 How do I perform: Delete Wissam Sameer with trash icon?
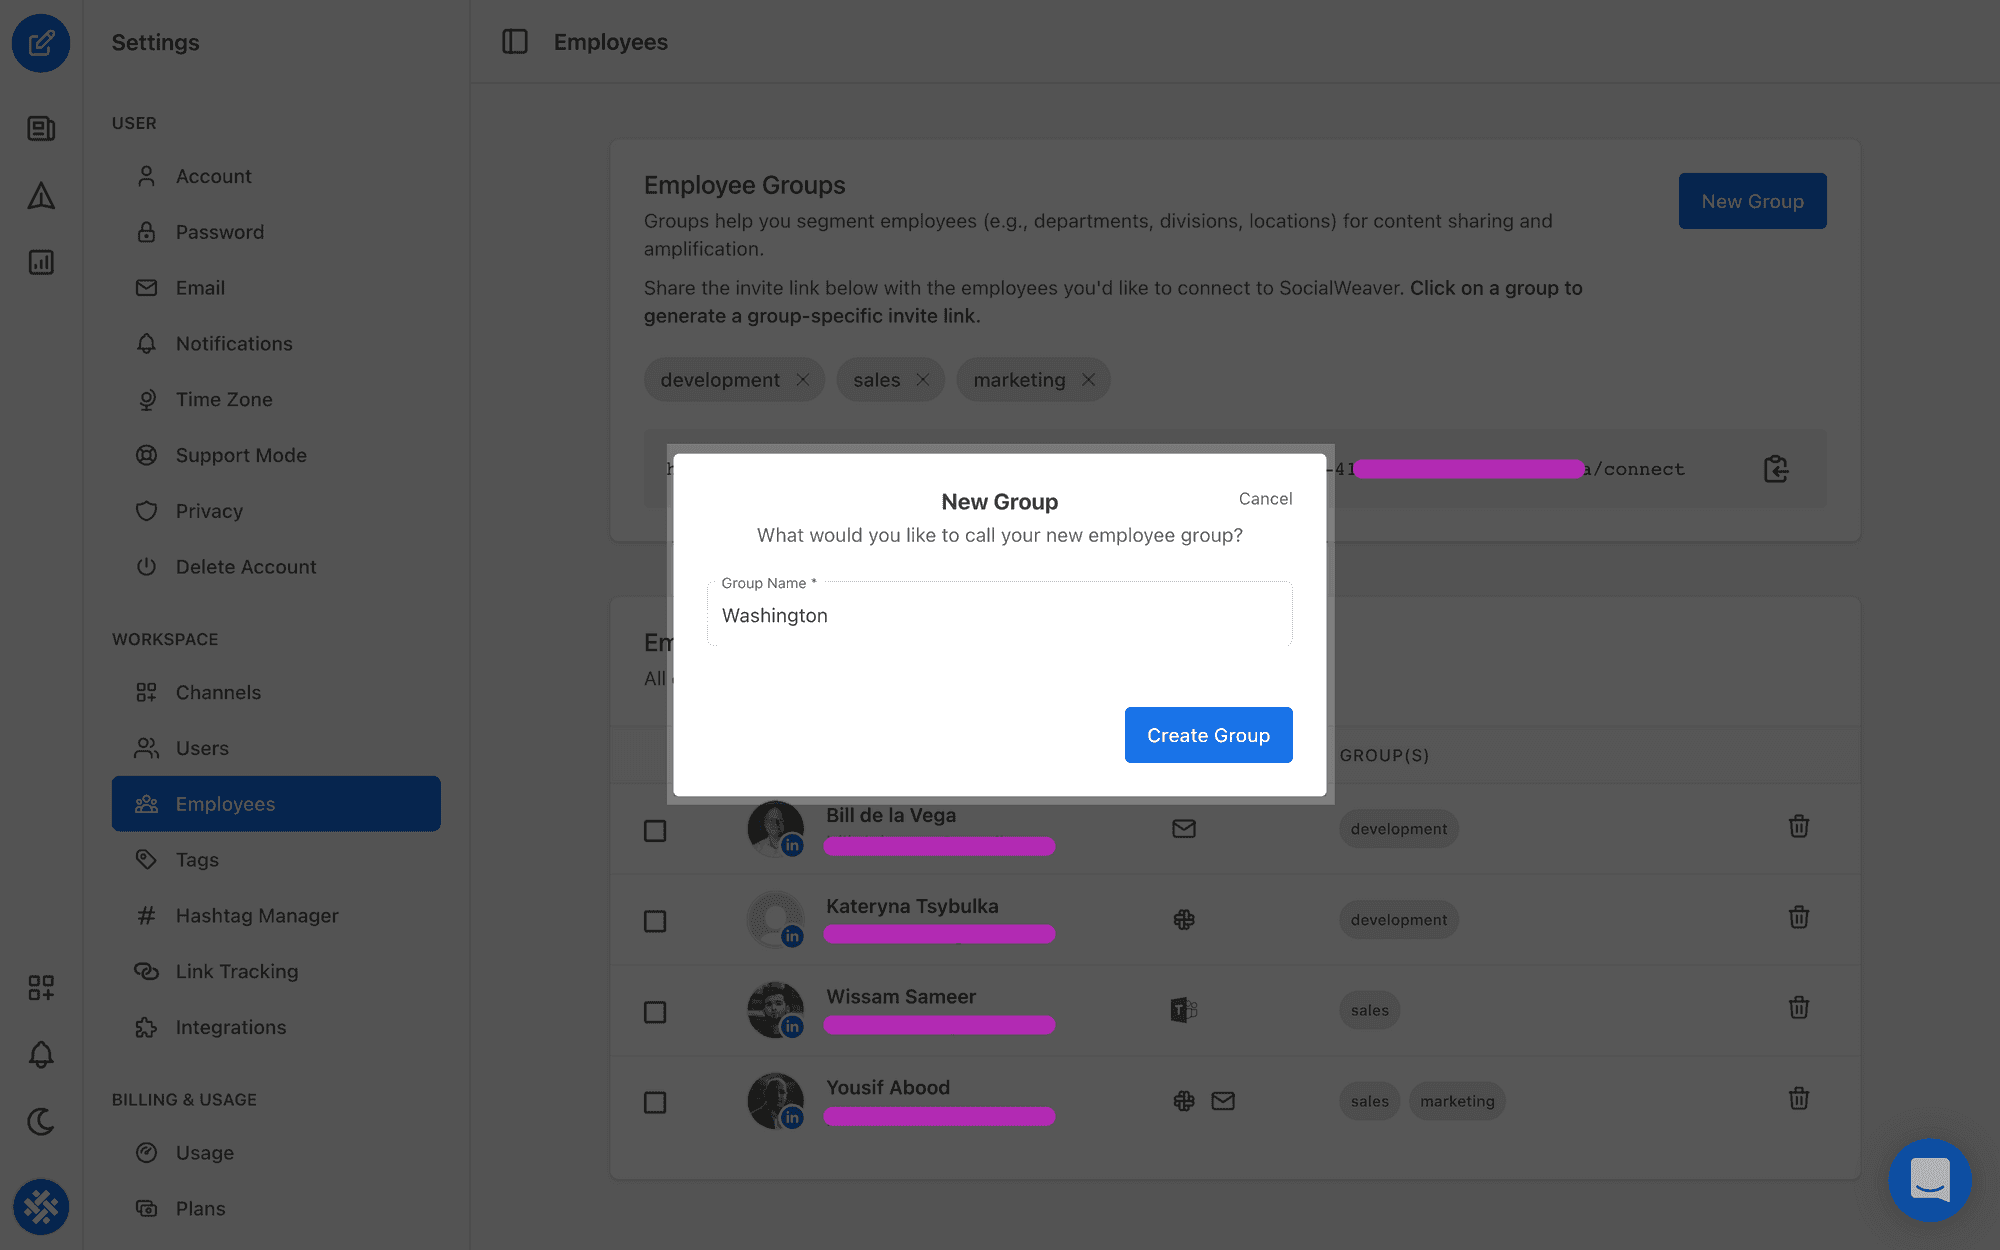click(1799, 1007)
